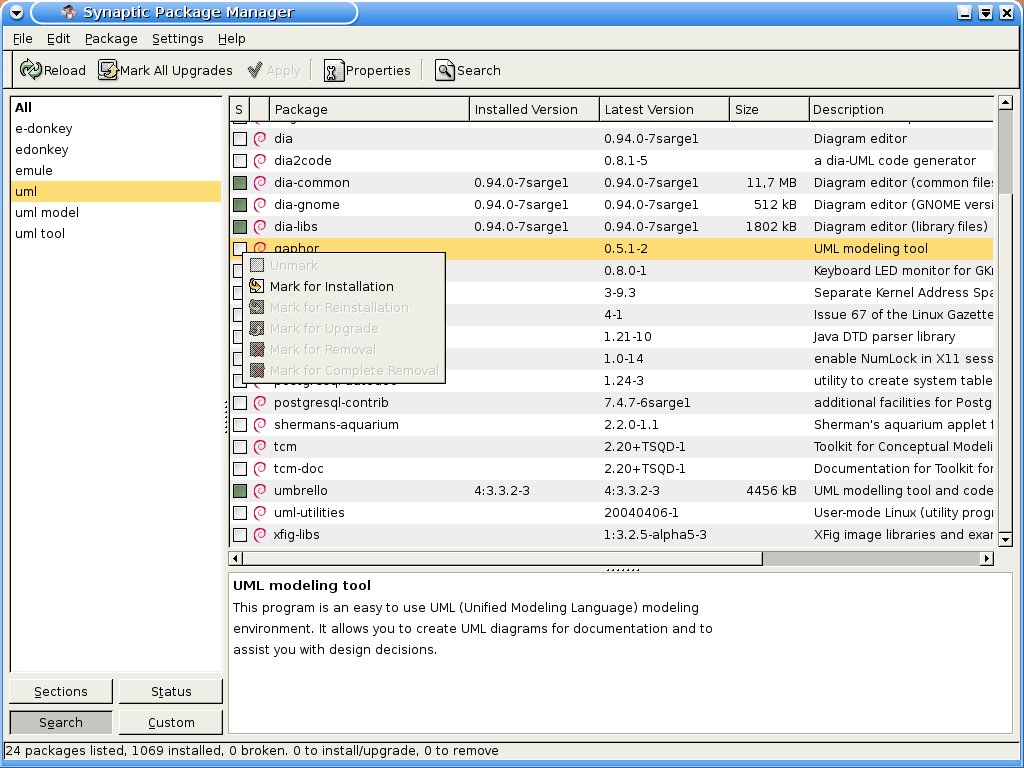Click the installed status box for dia-libs
This screenshot has width=1024, height=768.
(x=240, y=227)
